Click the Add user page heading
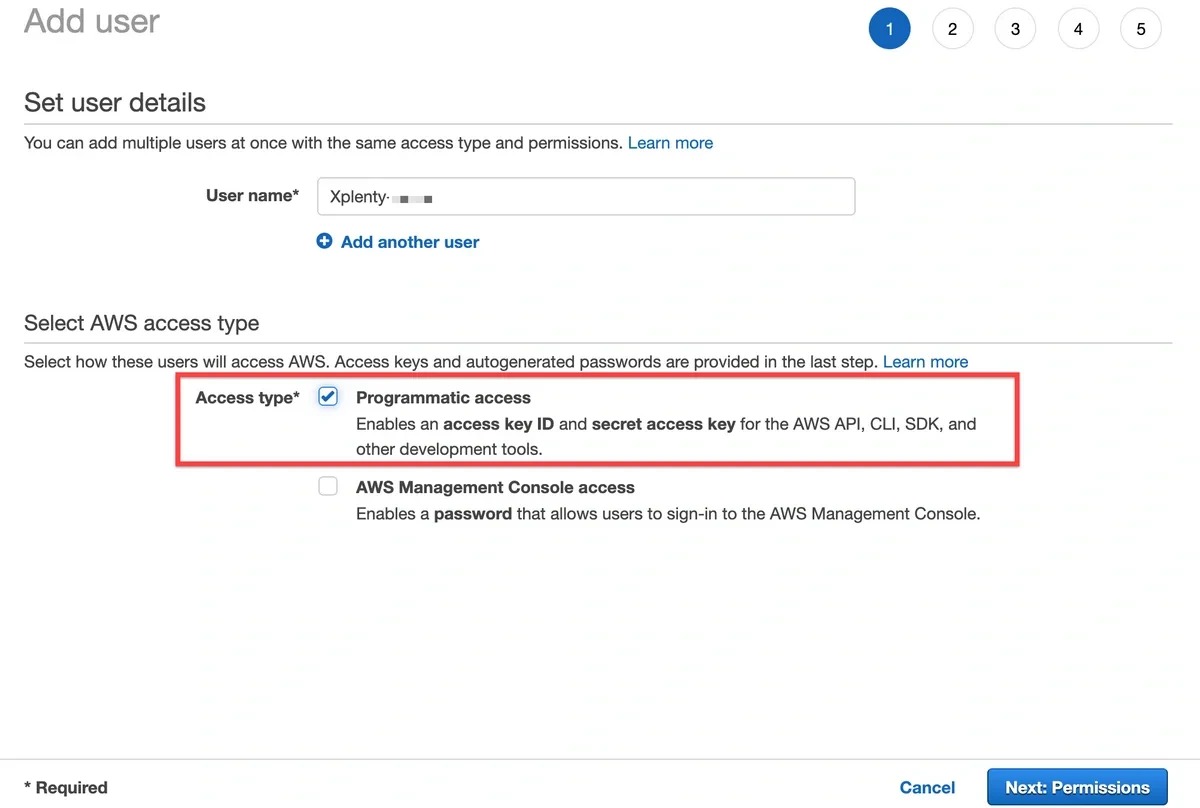Image resolution: width=1200 pixels, height=808 pixels. point(91,21)
